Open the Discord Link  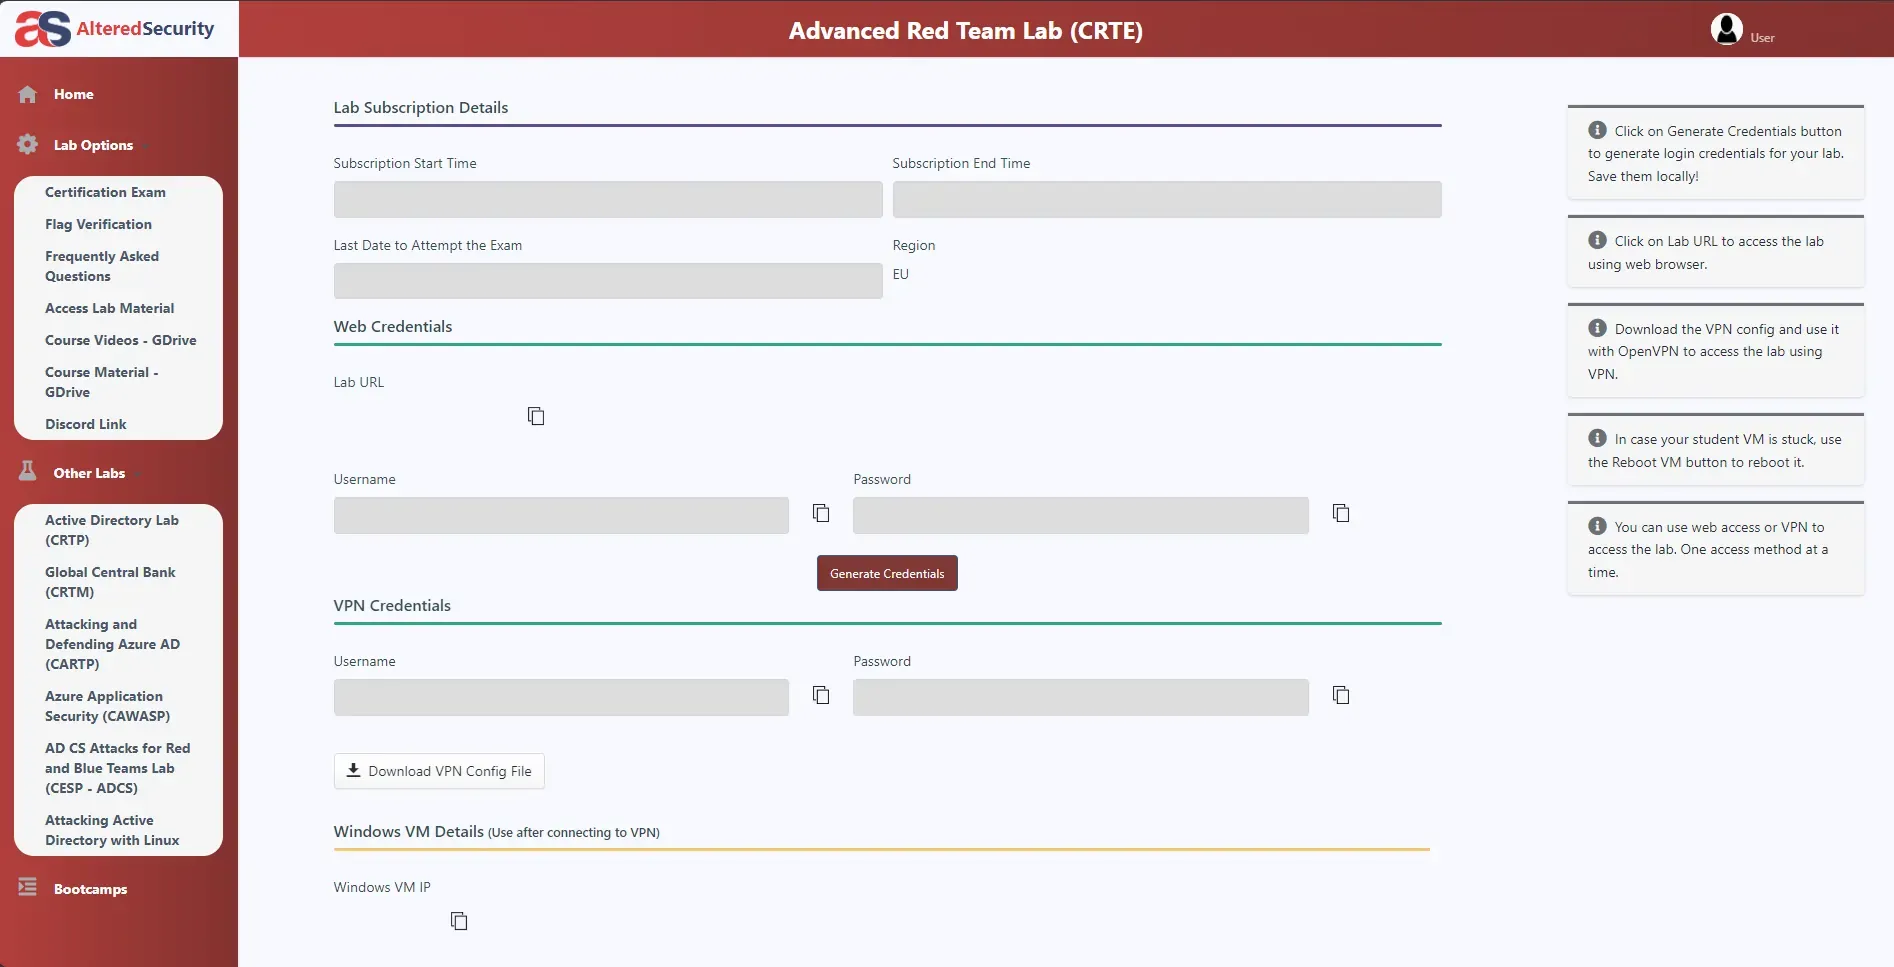coord(85,423)
